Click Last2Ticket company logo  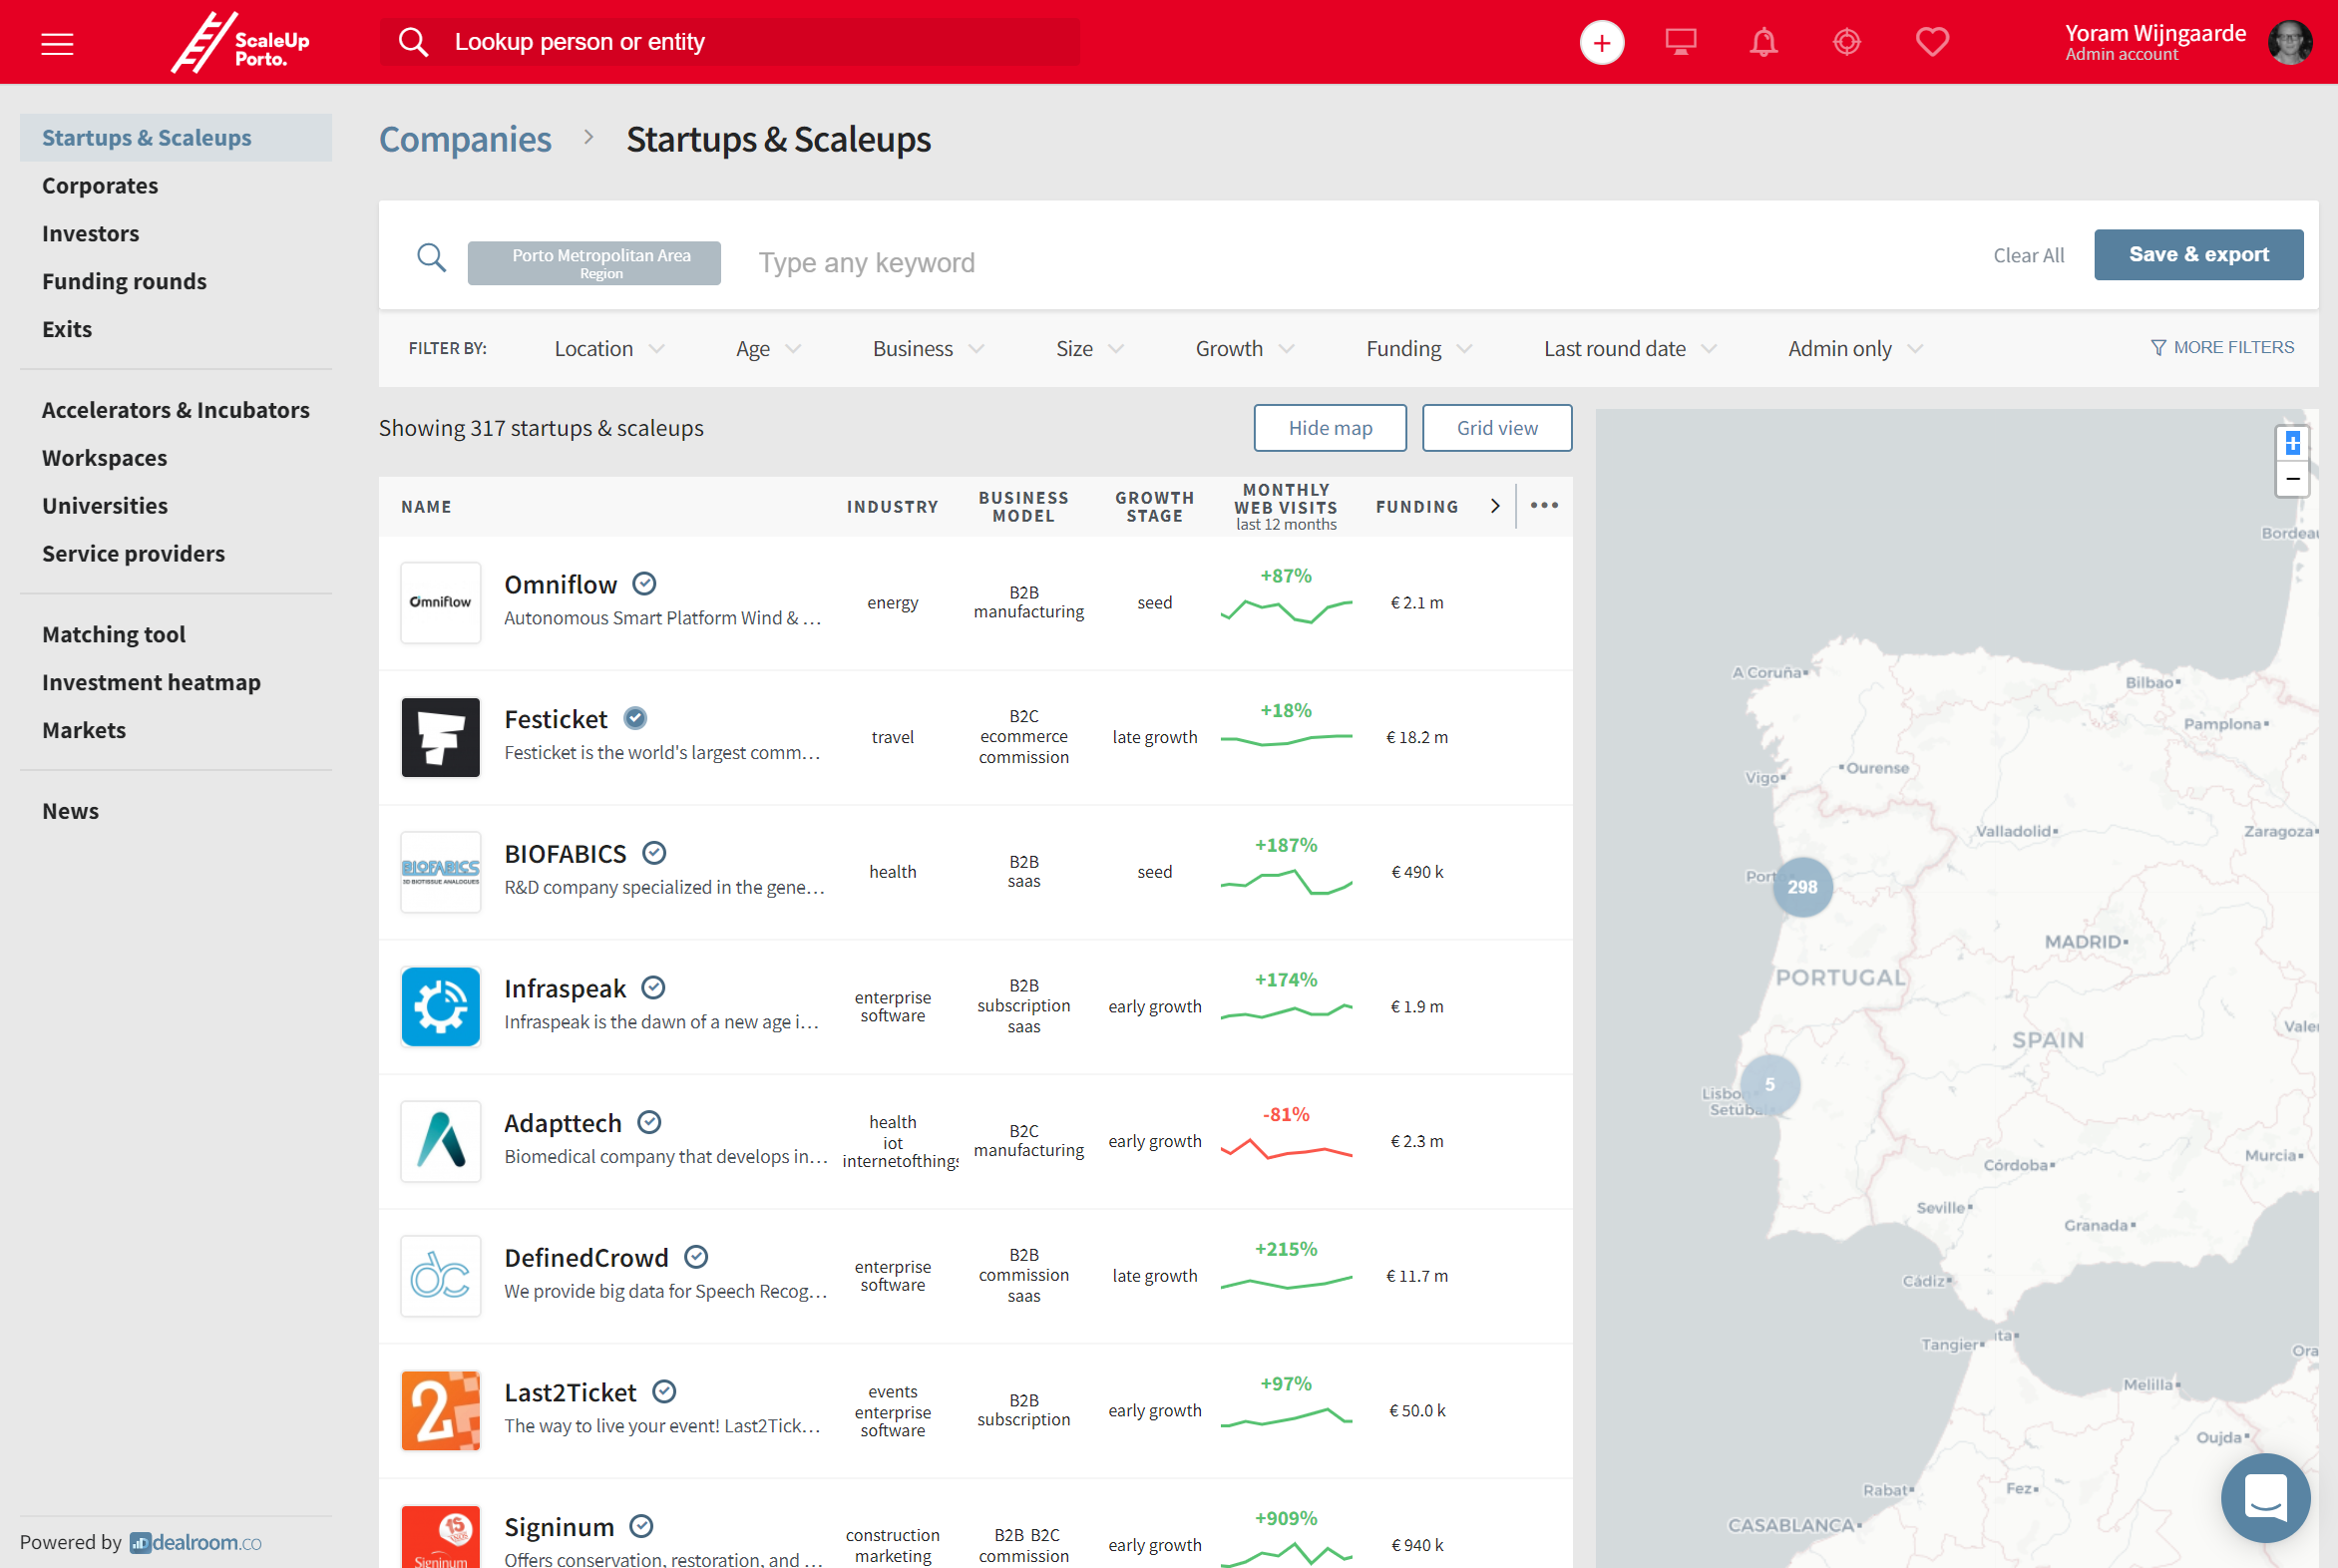pyautogui.click(x=440, y=1410)
